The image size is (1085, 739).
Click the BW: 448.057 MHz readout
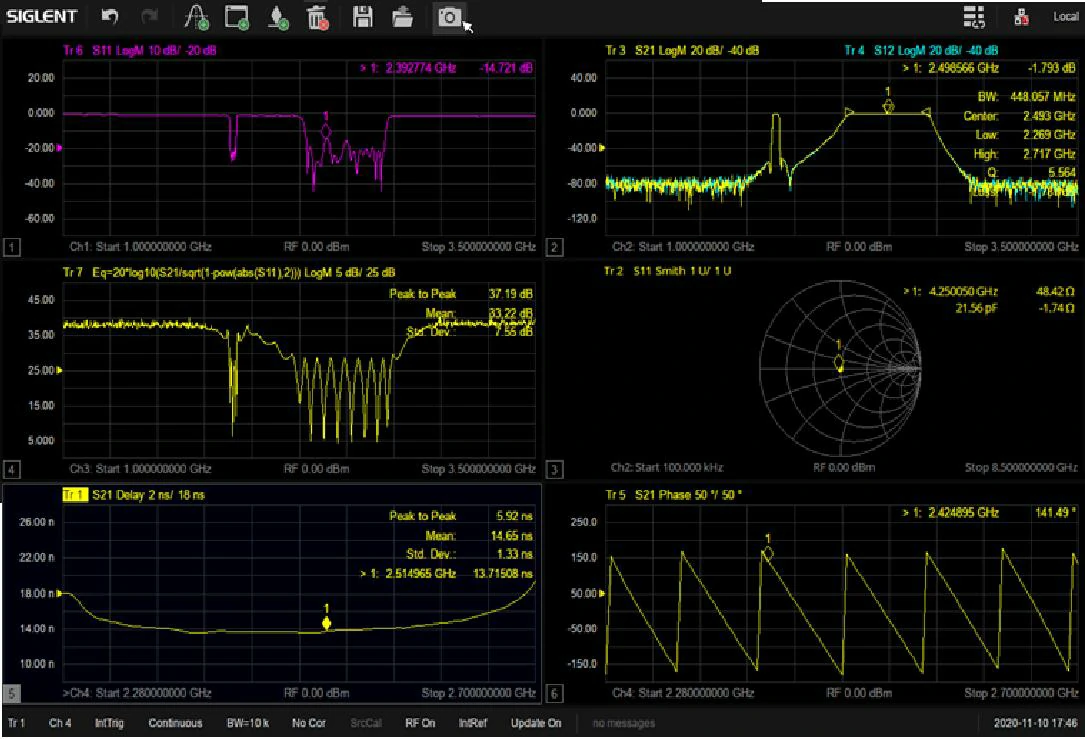[1026, 97]
